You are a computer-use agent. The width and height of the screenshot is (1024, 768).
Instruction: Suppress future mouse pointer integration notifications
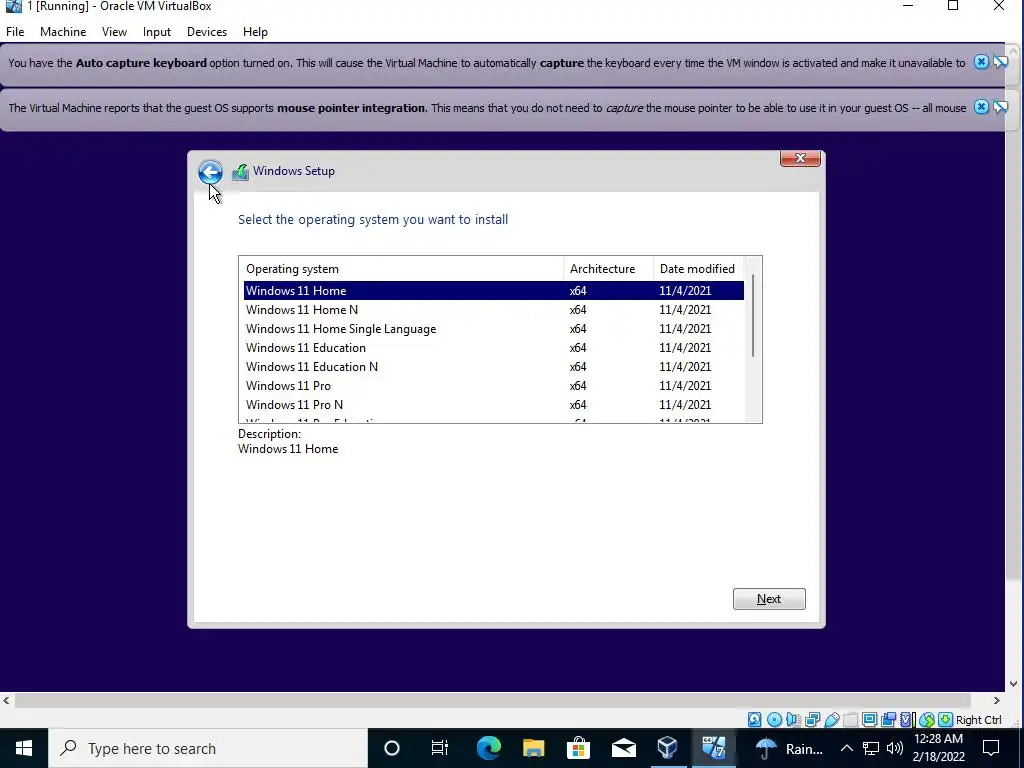[1000, 106]
